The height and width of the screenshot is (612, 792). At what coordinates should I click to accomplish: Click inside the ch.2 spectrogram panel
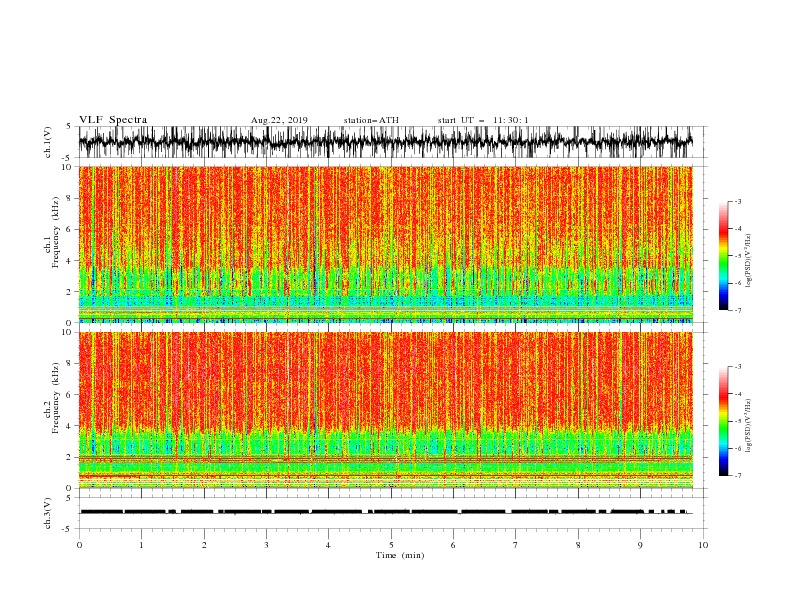click(385, 410)
